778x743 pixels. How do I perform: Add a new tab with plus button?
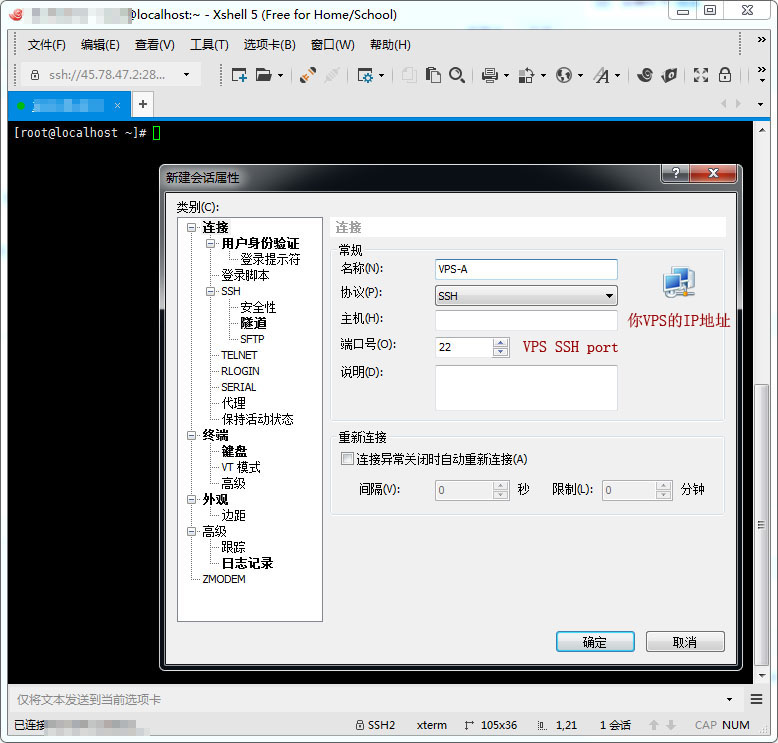pyautogui.click(x=143, y=104)
